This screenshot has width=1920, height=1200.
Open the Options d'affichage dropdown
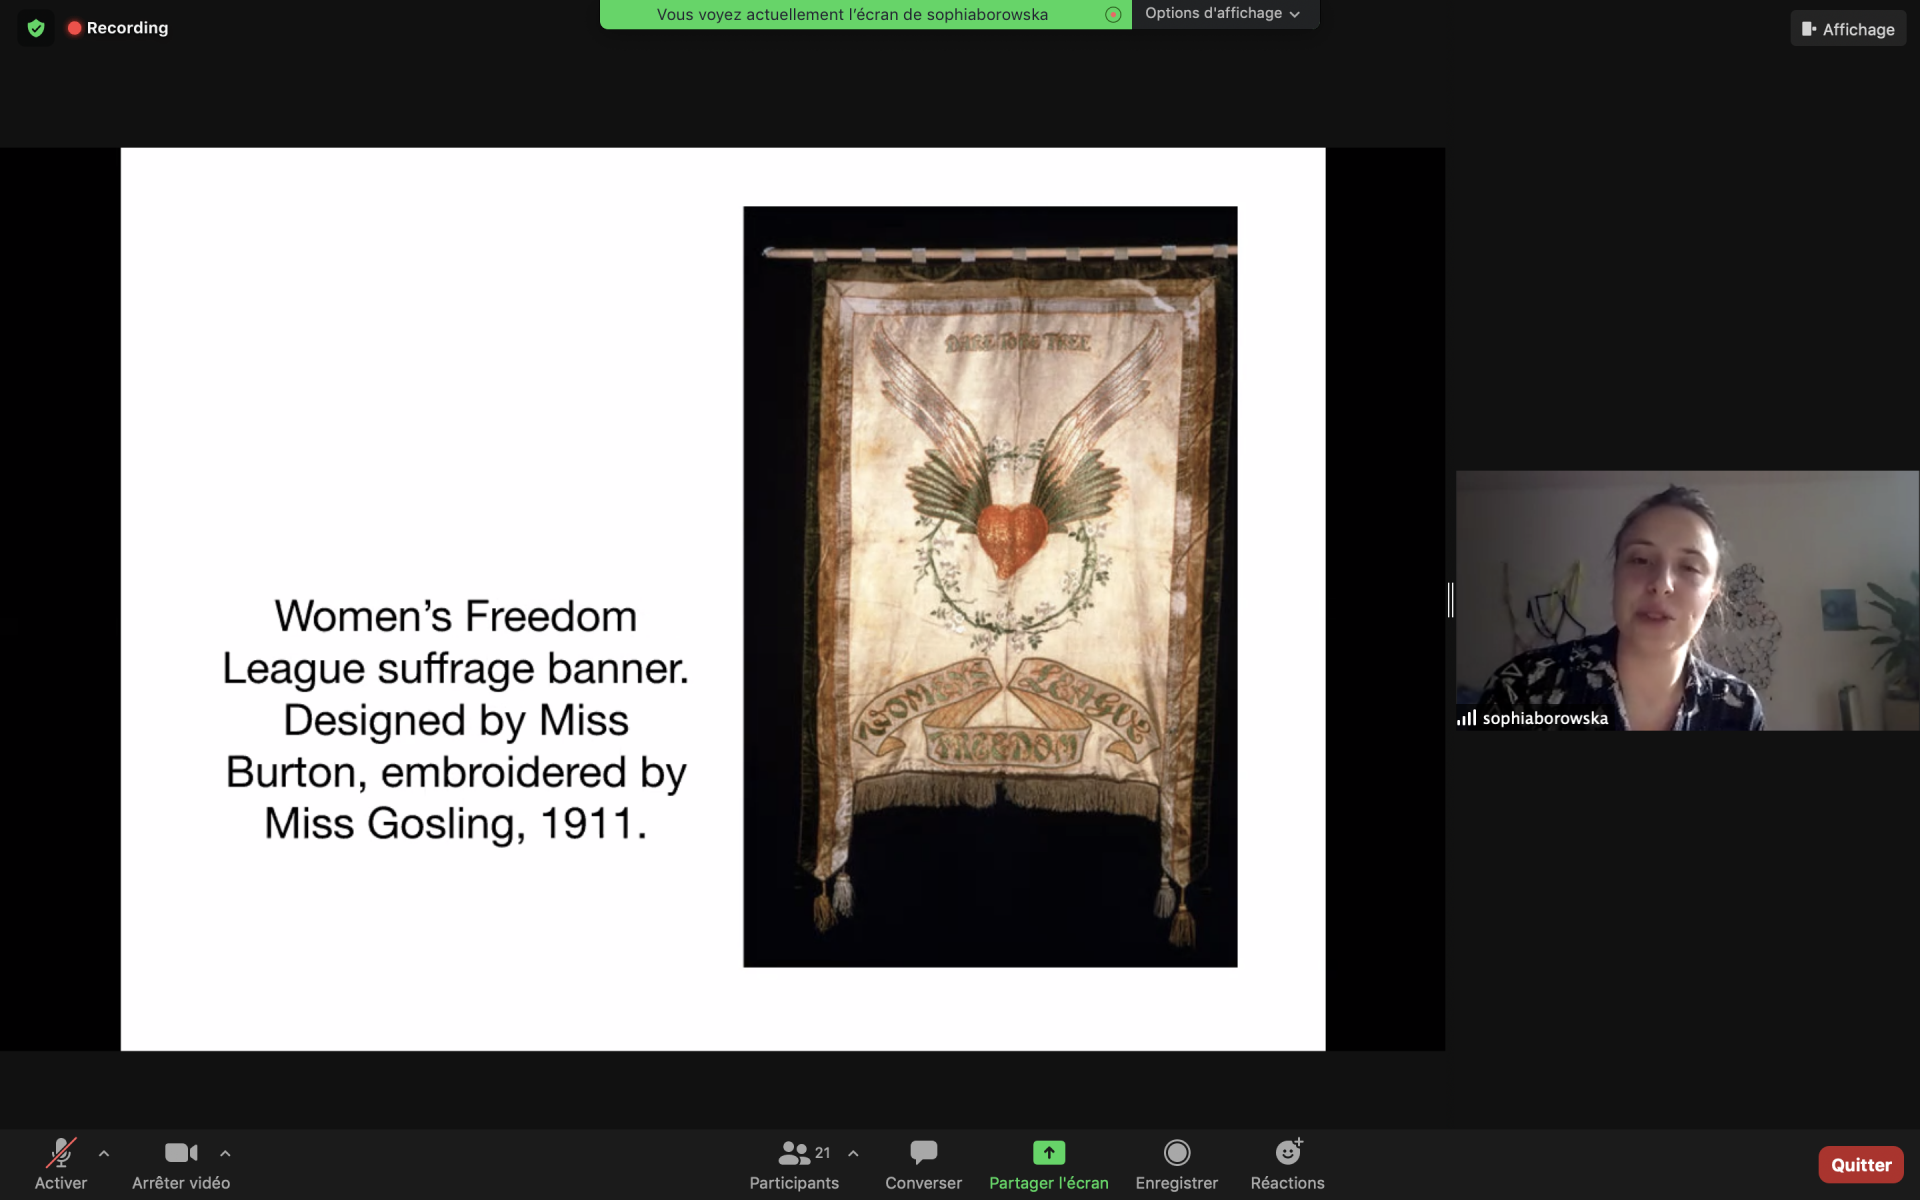[1224, 14]
